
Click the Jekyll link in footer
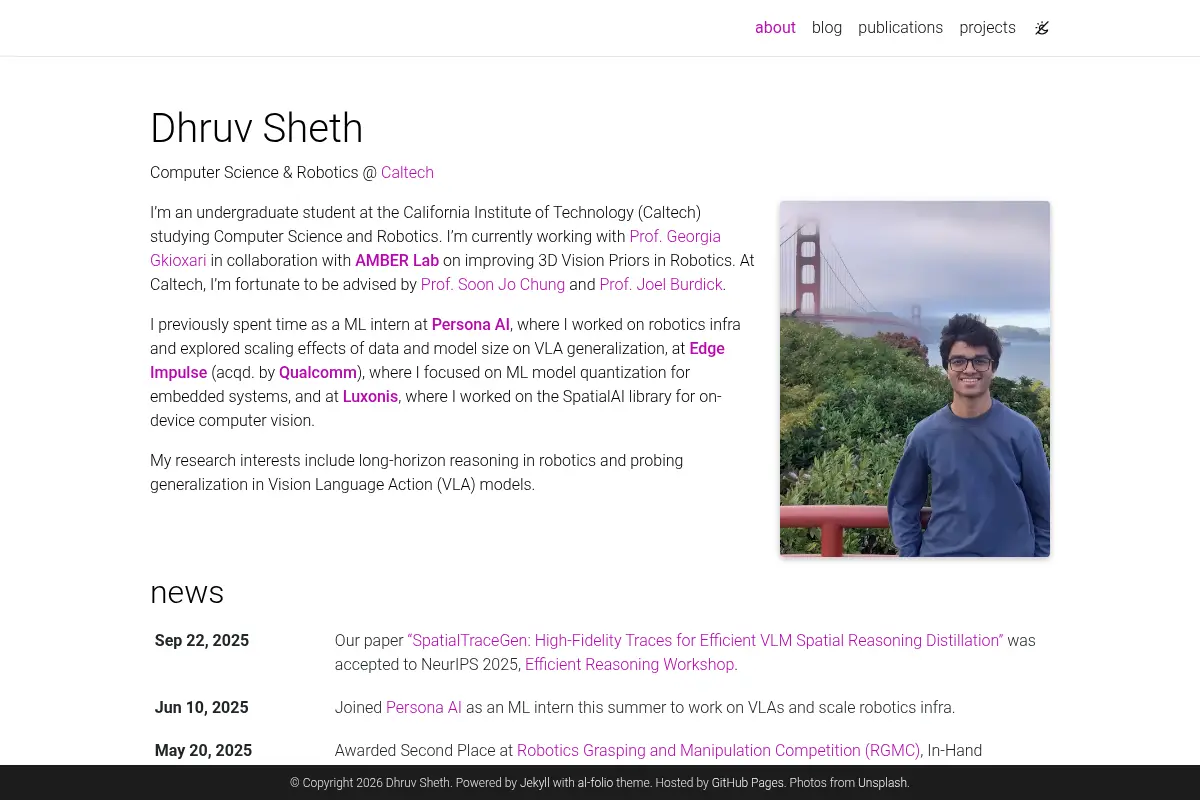(534, 783)
